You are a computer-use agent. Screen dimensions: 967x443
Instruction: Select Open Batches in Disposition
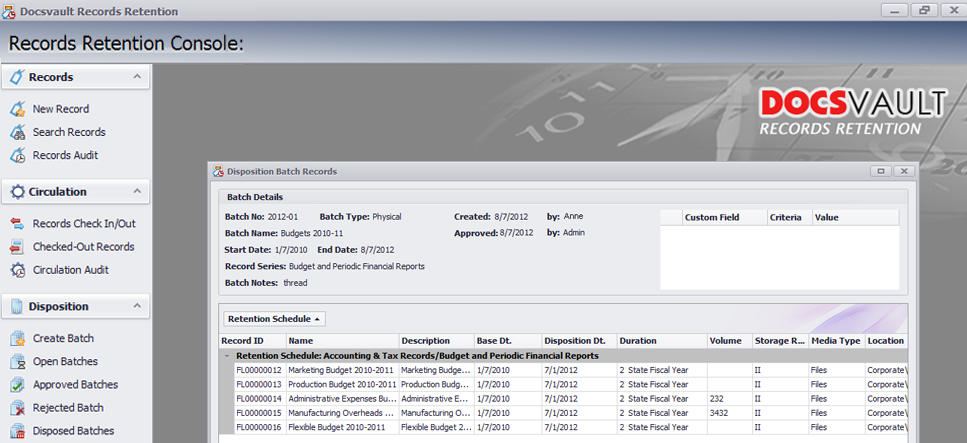[65, 362]
